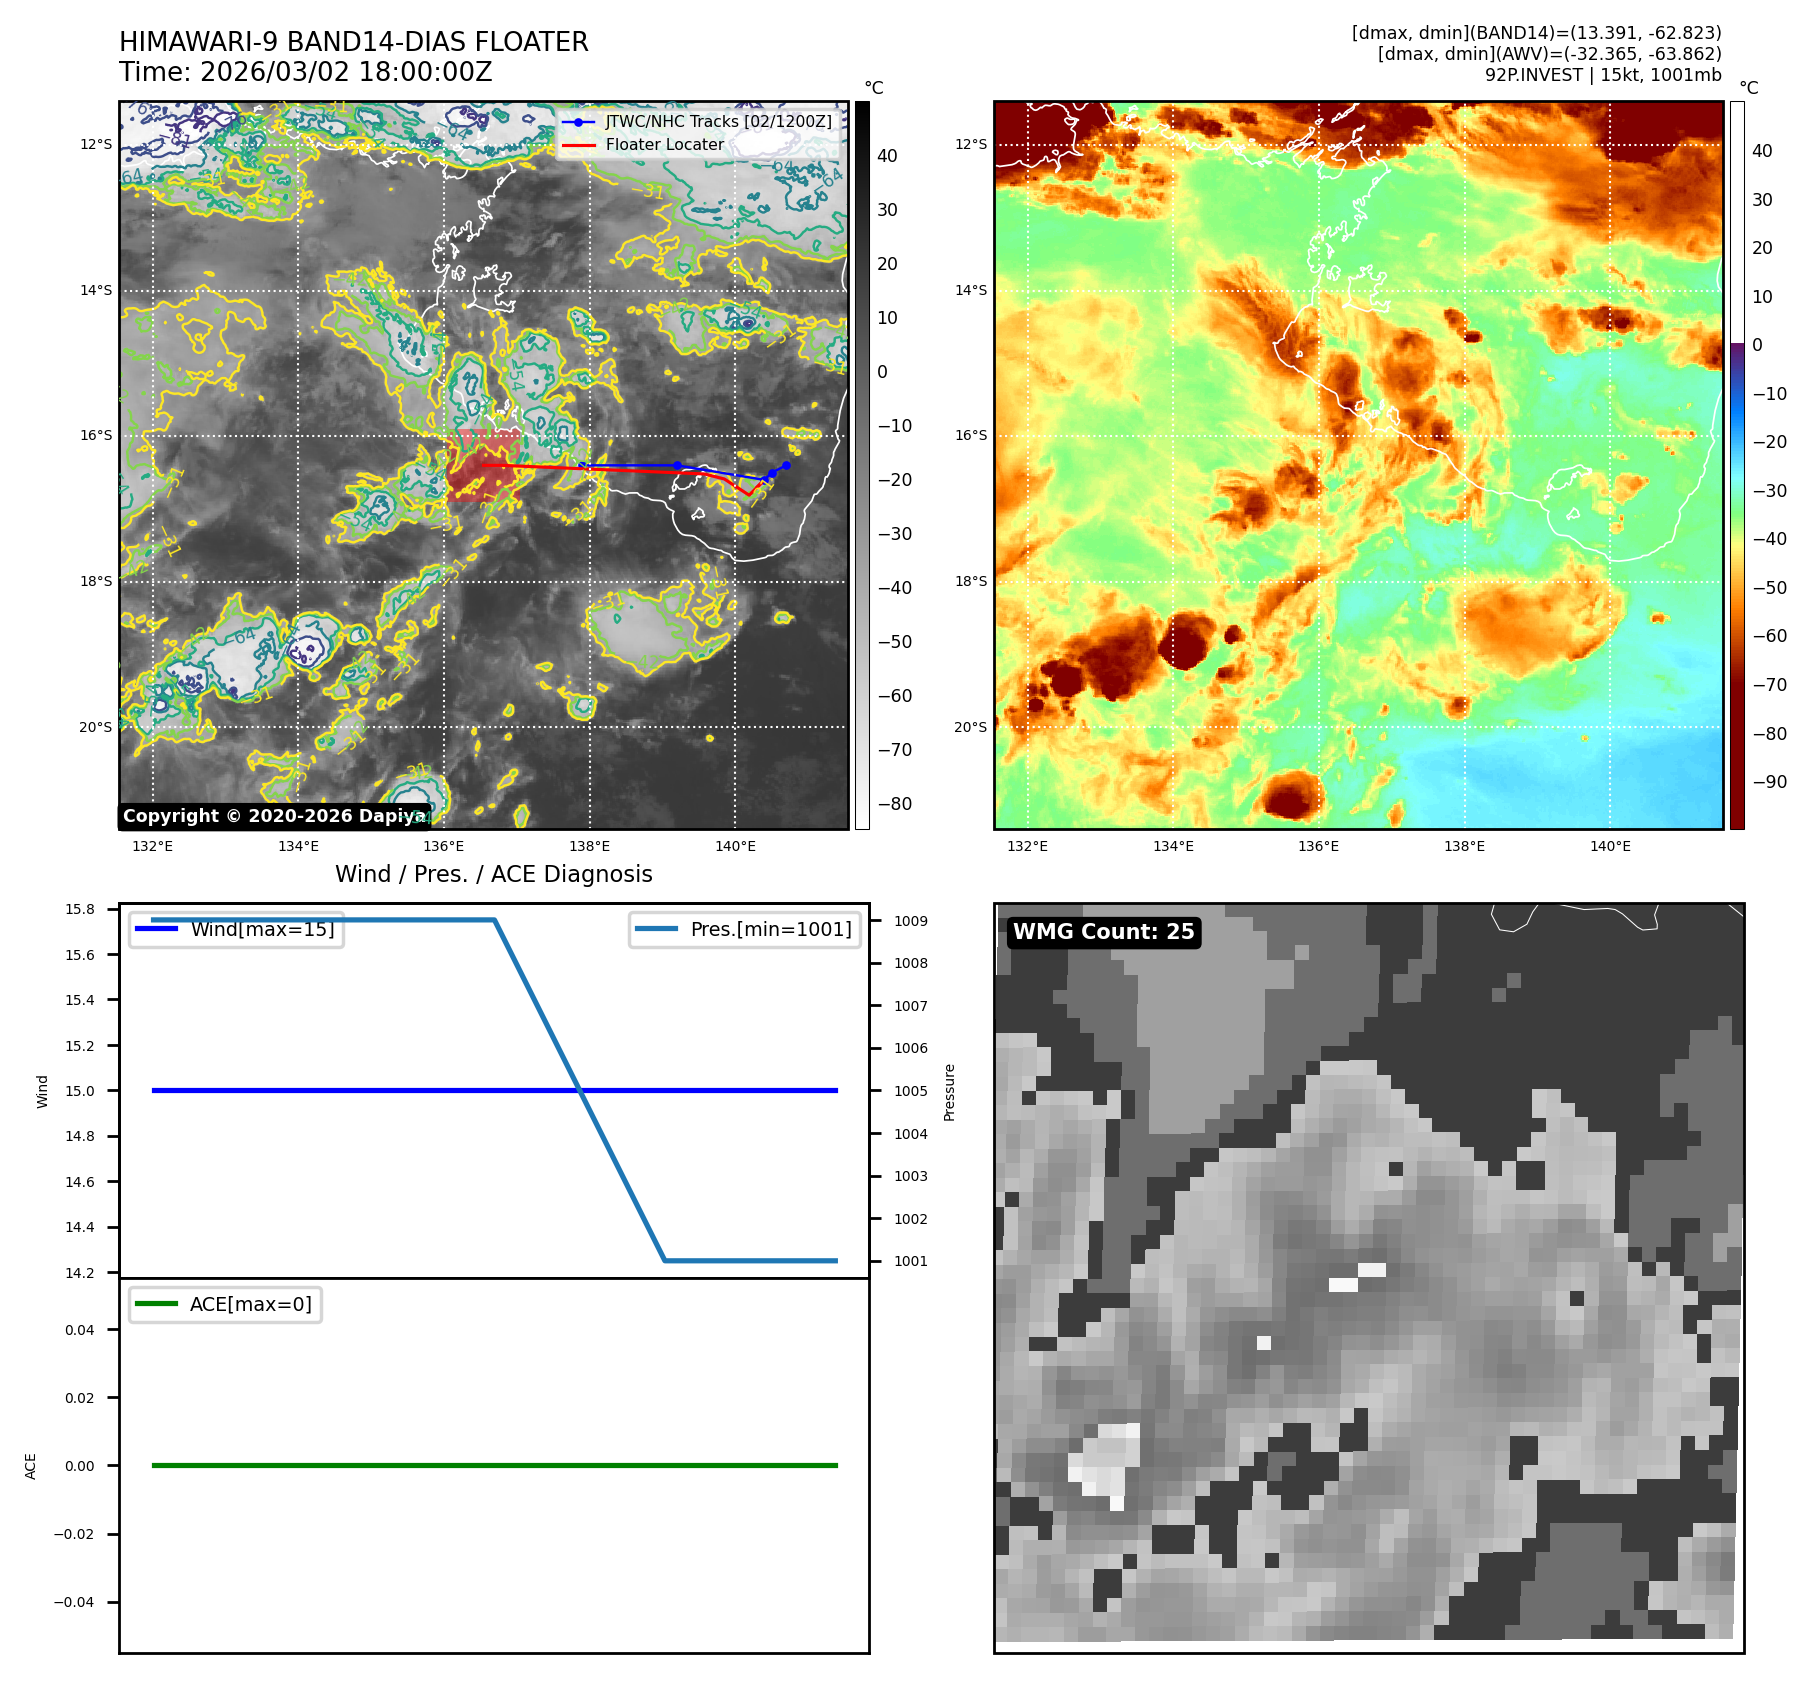Click the rainbow AWV colorbar on right
The width and height of the screenshot is (1813, 1690).
[x=1737, y=465]
